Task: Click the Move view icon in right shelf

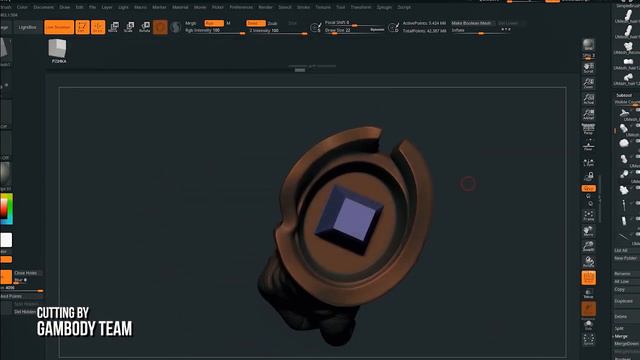Action: pos(589,231)
